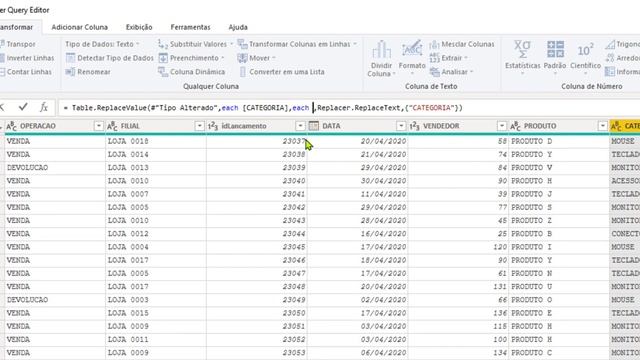
Task: Select the OPERACAO column header
Action: (x=55, y=126)
